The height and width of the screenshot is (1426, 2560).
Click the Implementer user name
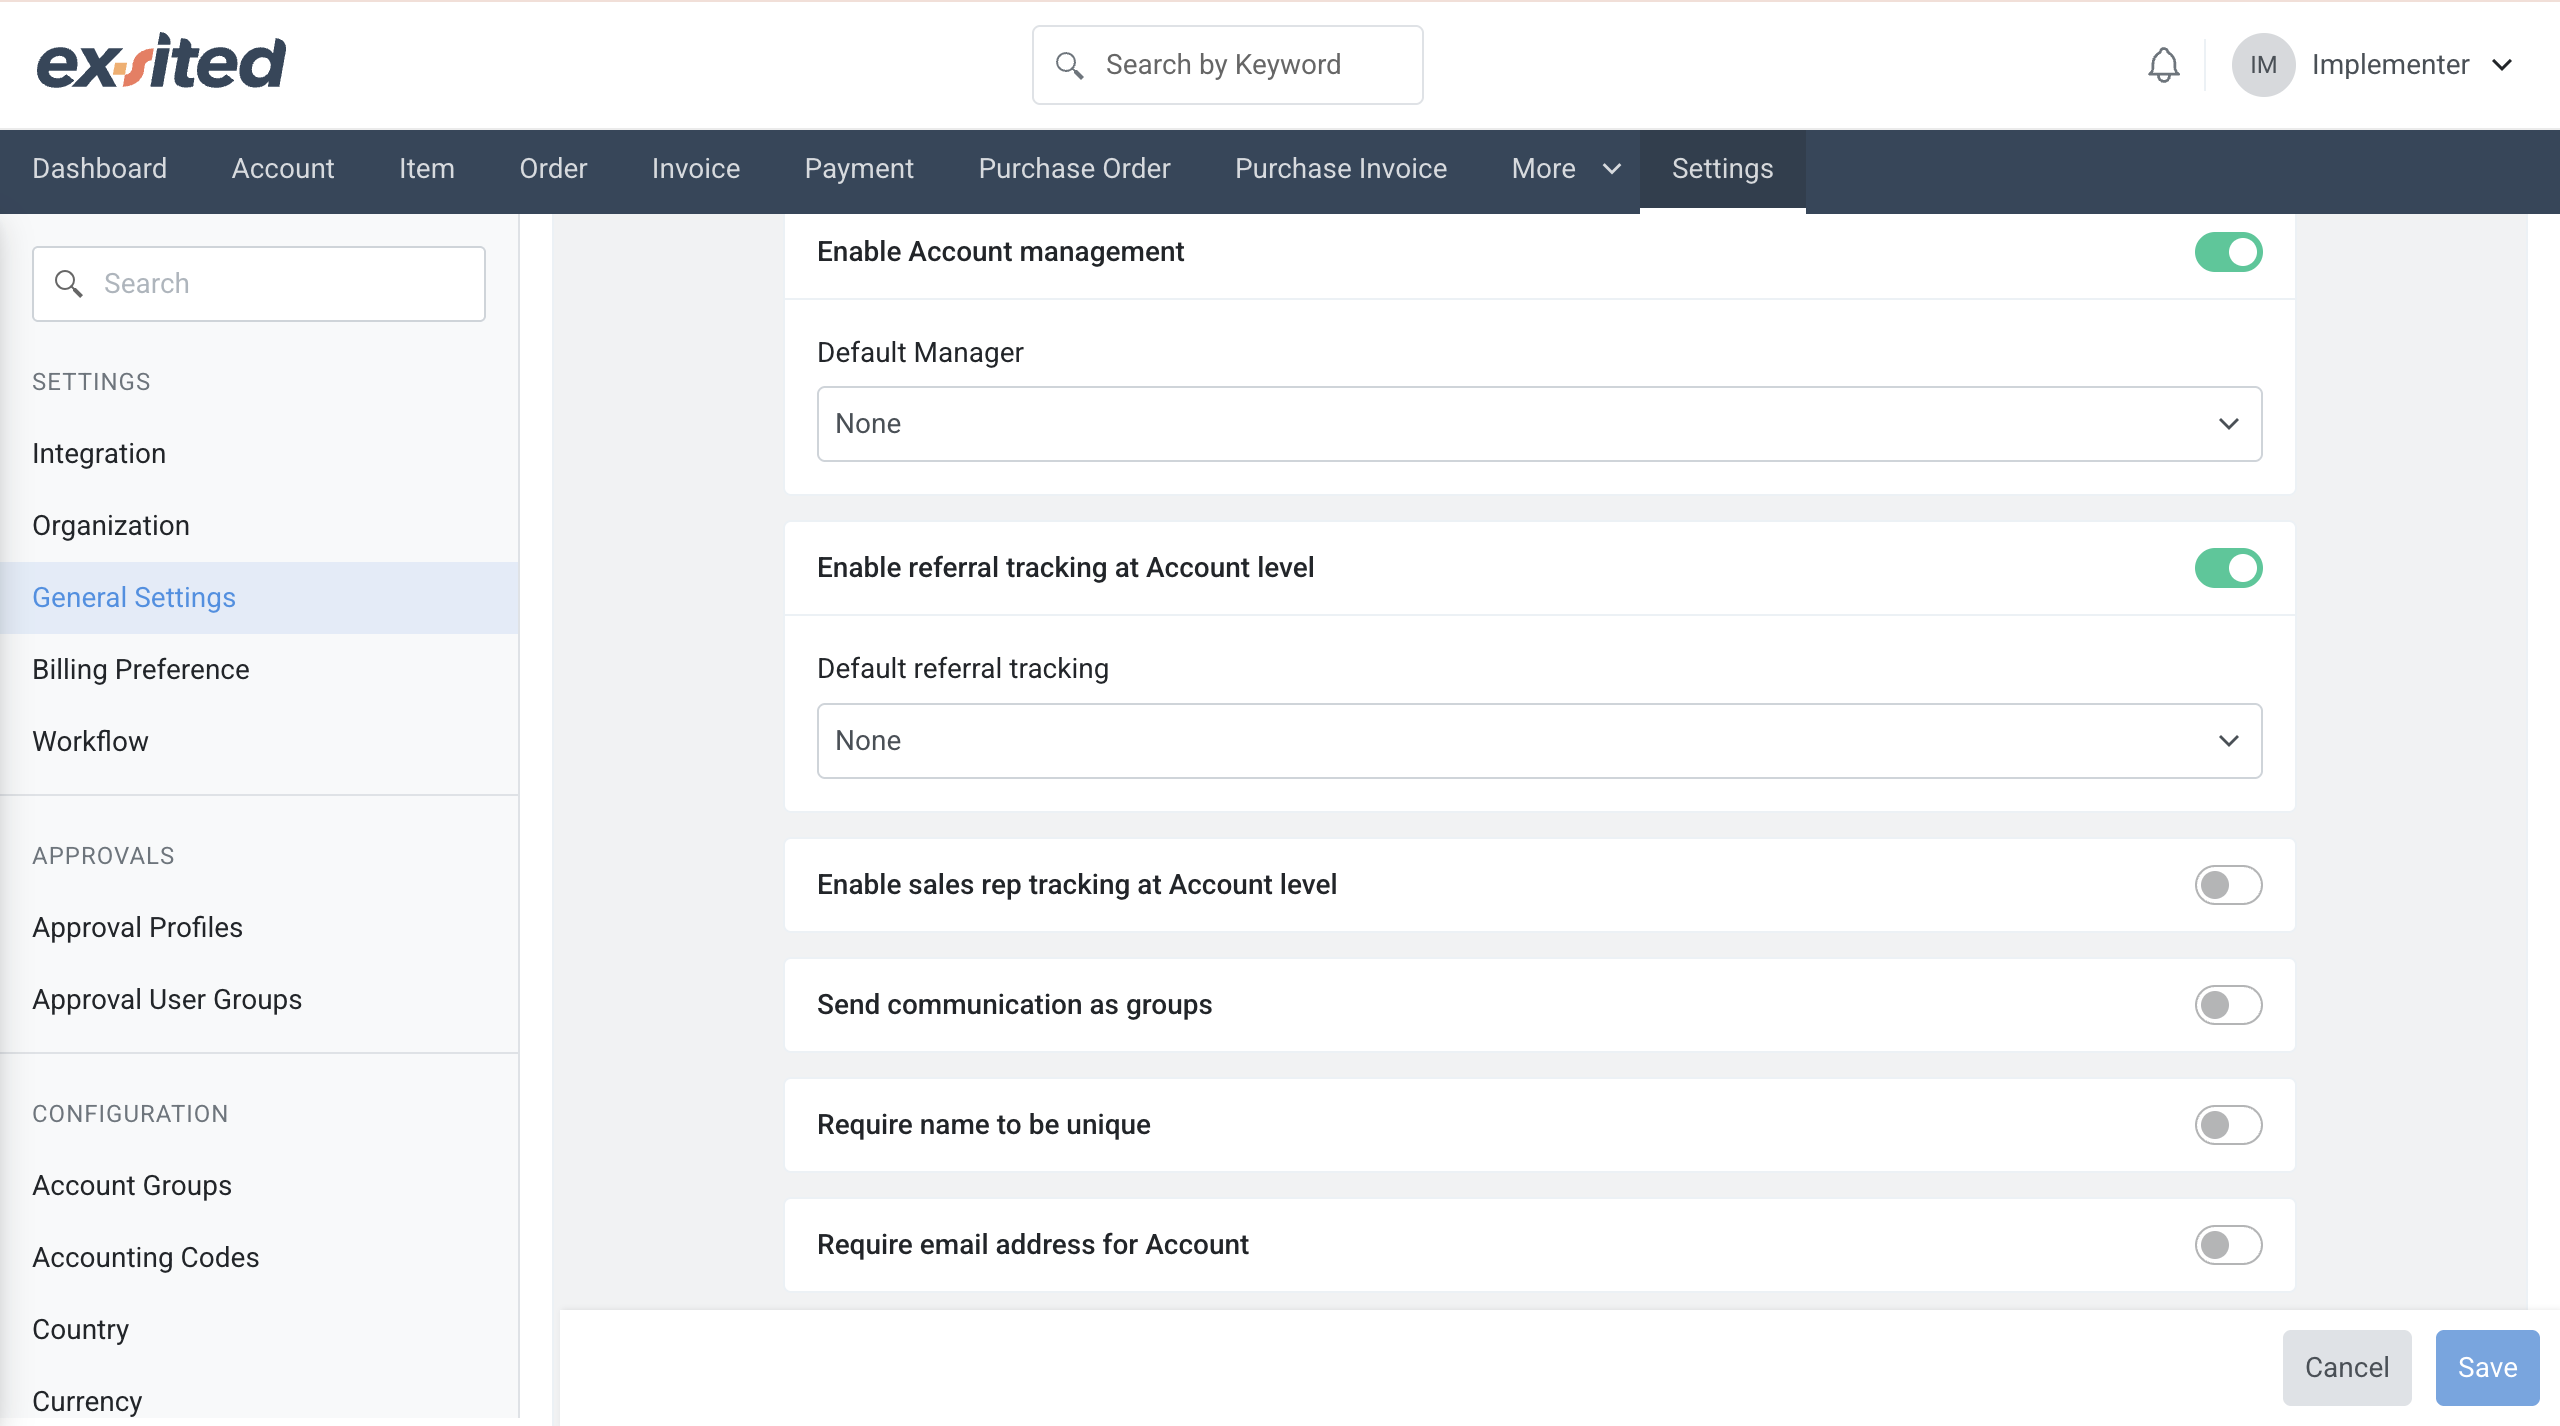click(2390, 65)
